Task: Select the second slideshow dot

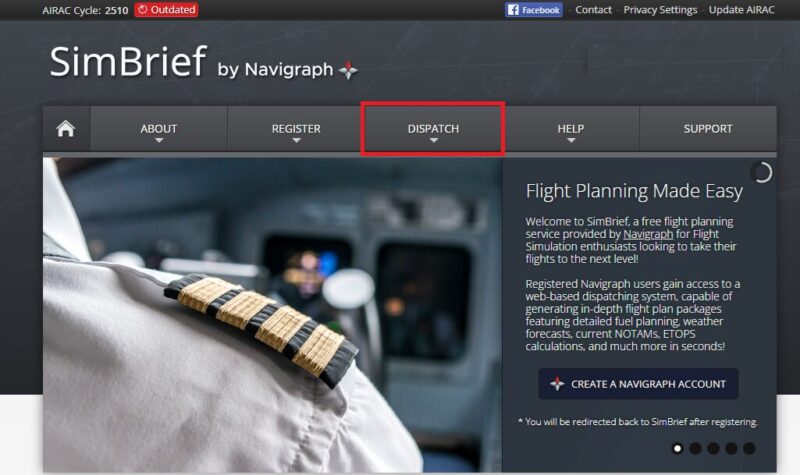Action: 695,448
